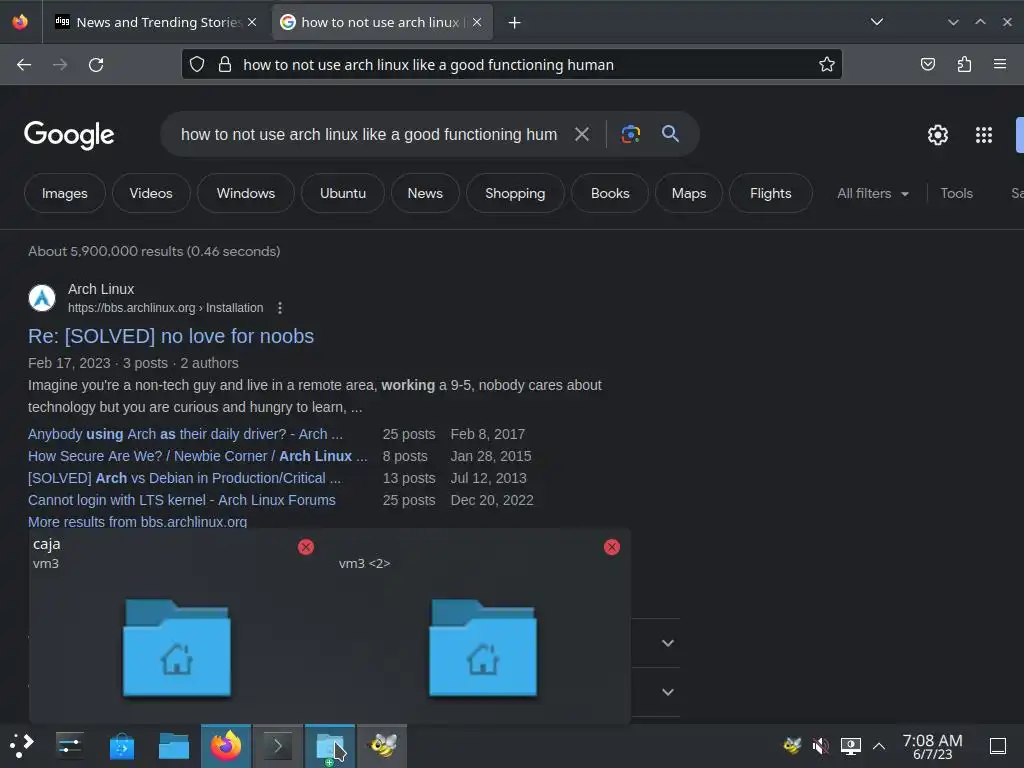Viewport: 1024px width, 768px height.
Task: Open the clock showing 7:08 AM
Action: click(932, 746)
